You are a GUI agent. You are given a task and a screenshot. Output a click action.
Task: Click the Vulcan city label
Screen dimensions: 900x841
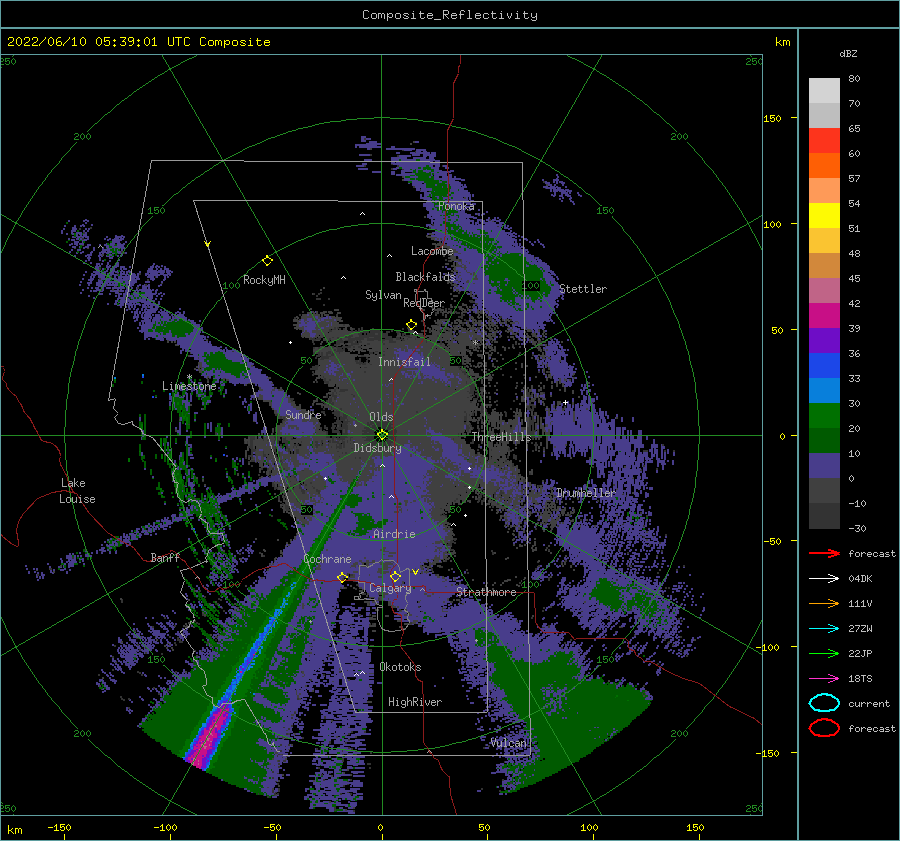[508, 743]
